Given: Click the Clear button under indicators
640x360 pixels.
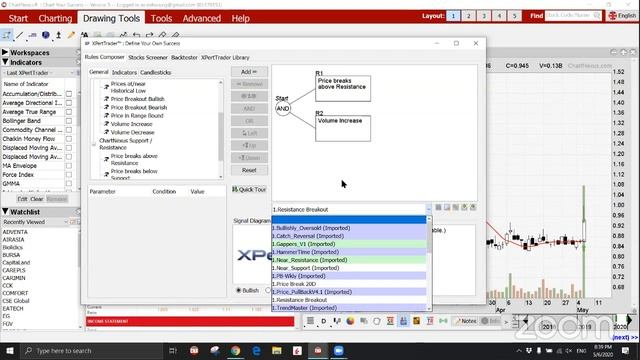Looking at the screenshot, I should pos(36,199).
